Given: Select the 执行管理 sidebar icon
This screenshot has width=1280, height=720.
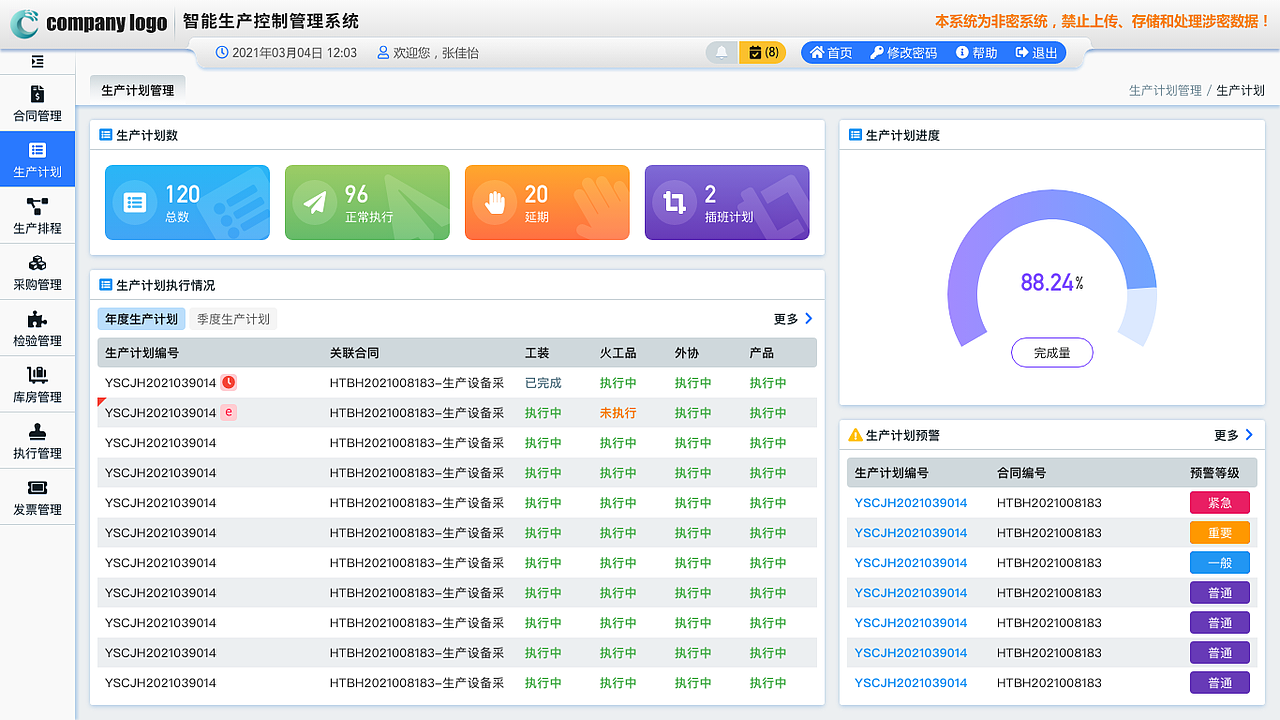Looking at the screenshot, I should tap(37, 440).
